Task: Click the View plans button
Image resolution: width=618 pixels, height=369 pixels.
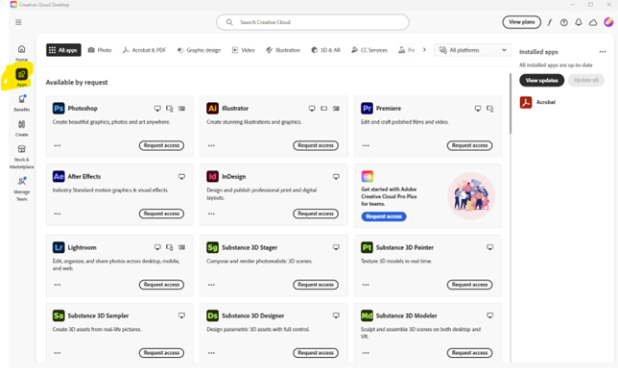Action: point(521,22)
